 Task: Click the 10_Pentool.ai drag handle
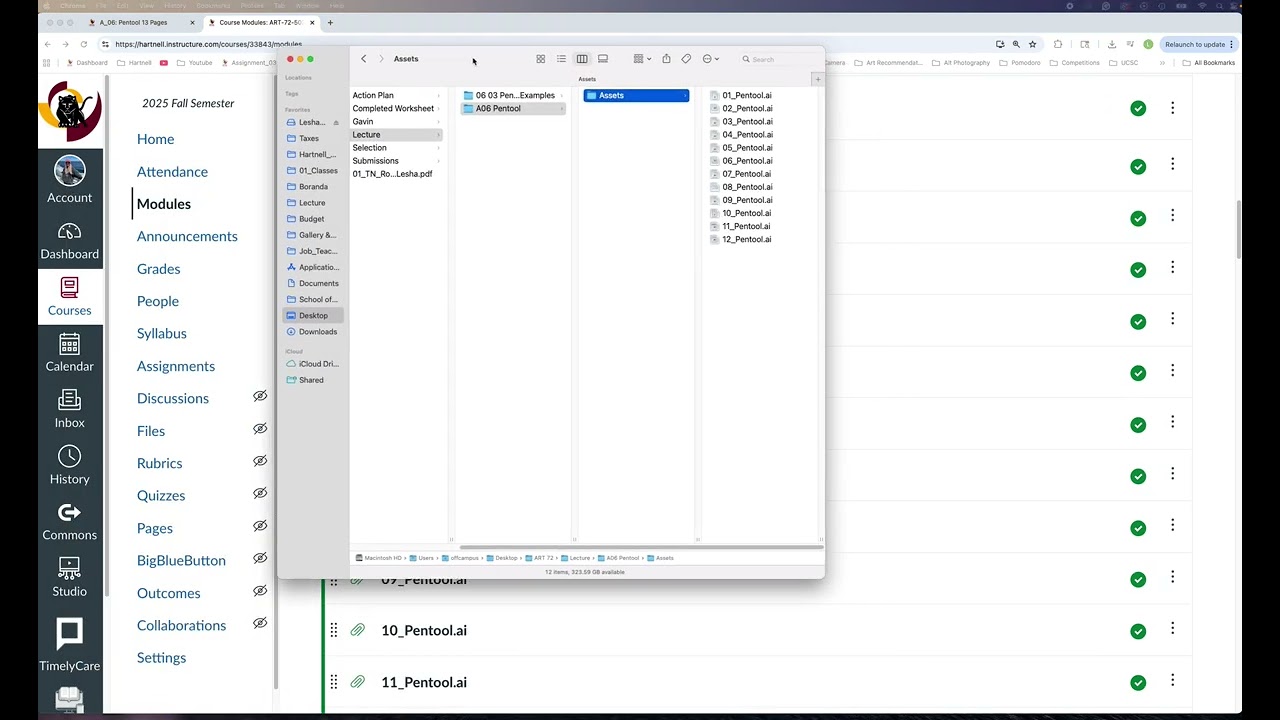pyautogui.click(x=334, y=630)
